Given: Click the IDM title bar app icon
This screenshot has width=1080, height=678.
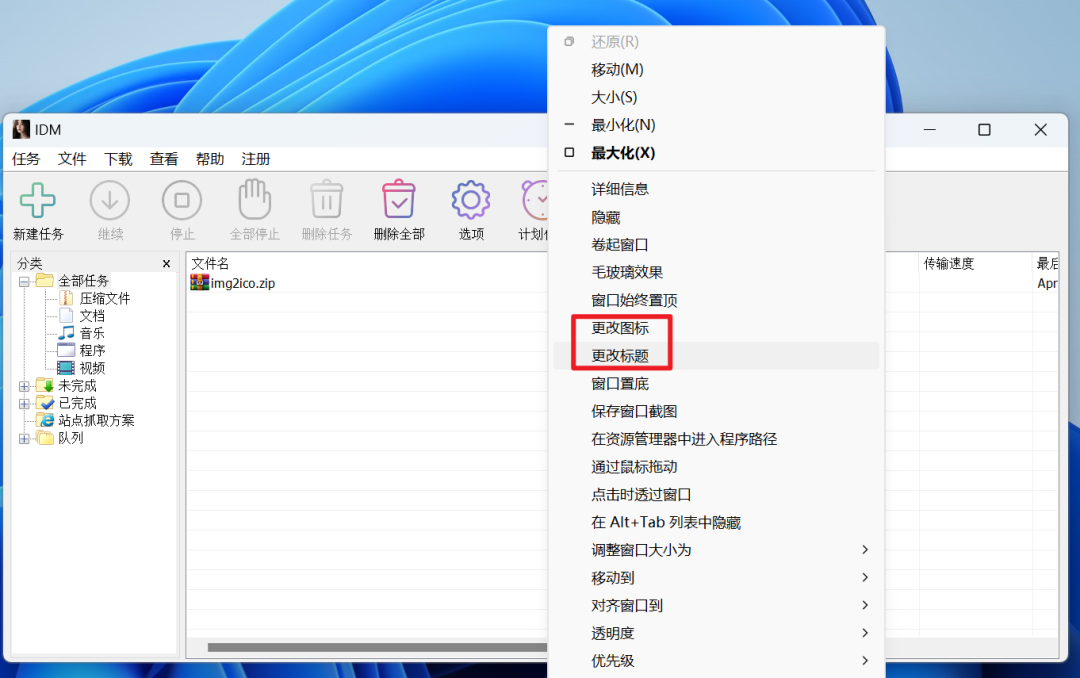Looking at the screenshot, I should (21, 130).
